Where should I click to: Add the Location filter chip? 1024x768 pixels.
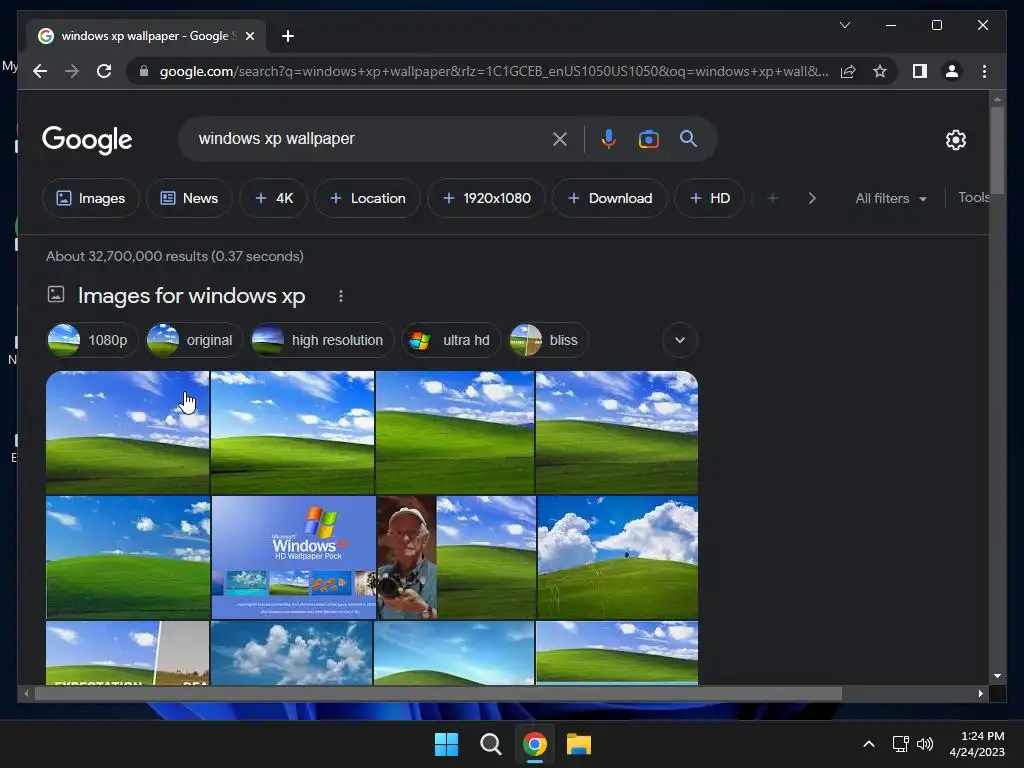pyautogui.click(x=368, y=198)
